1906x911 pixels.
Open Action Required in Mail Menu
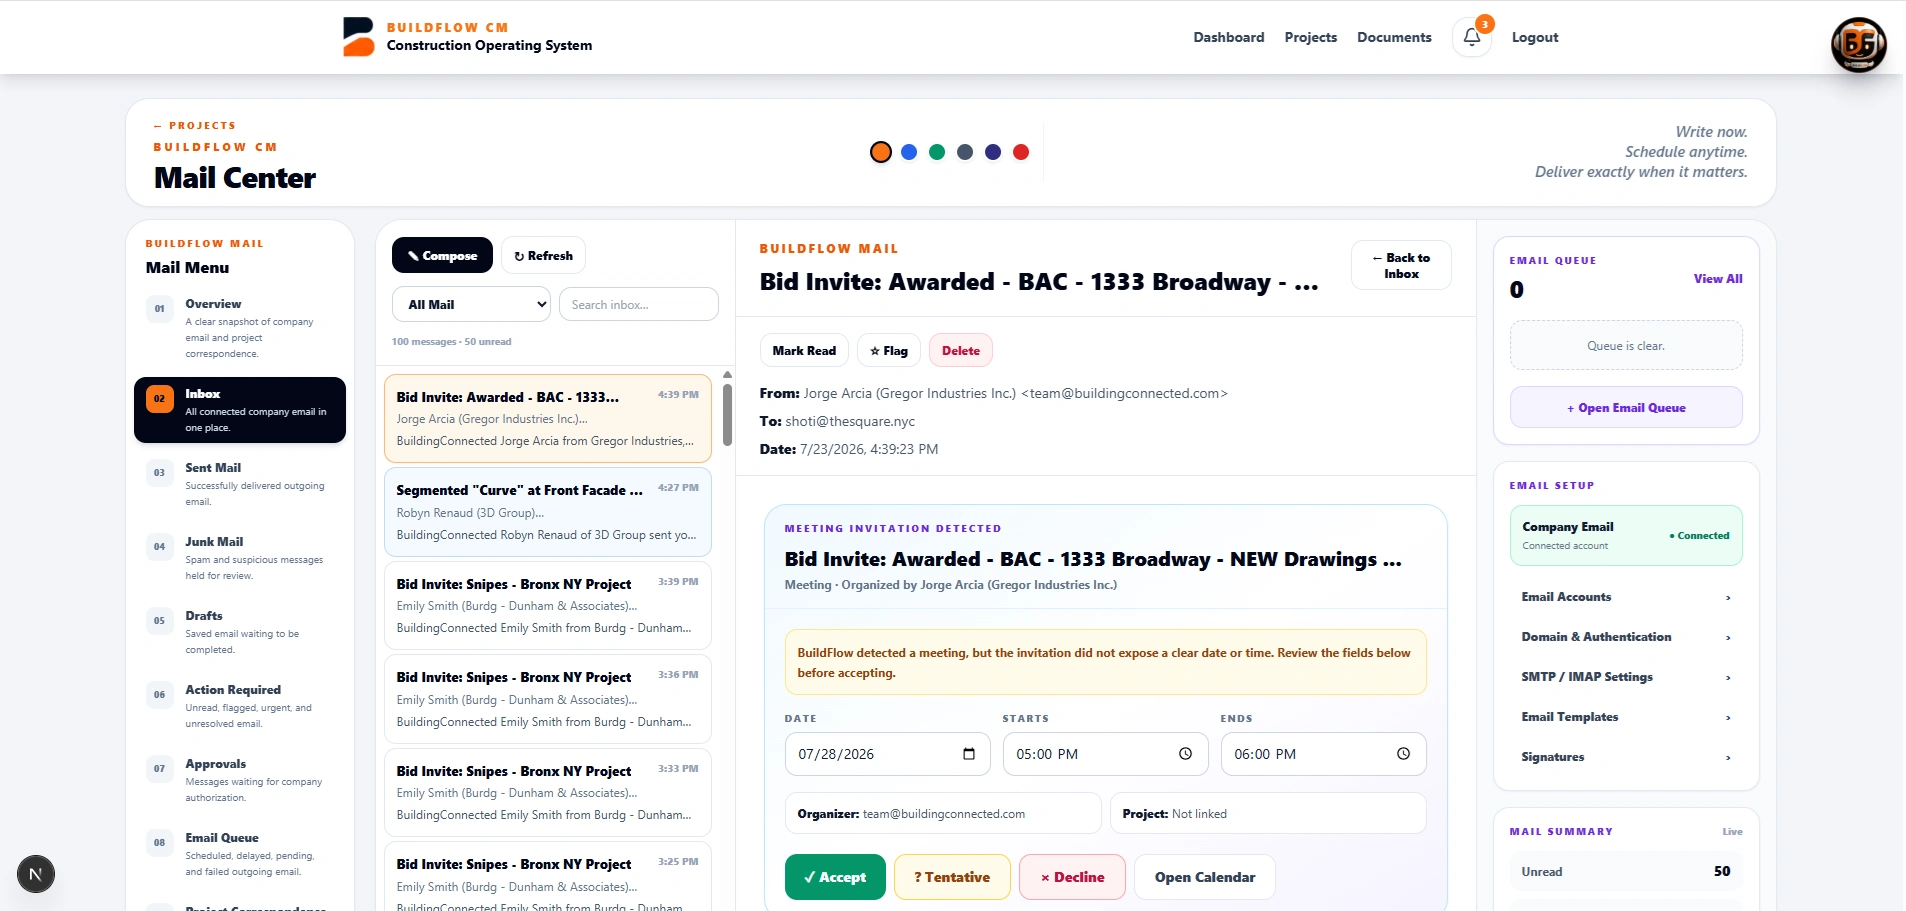pyautogui.click(x=240, y=706)
